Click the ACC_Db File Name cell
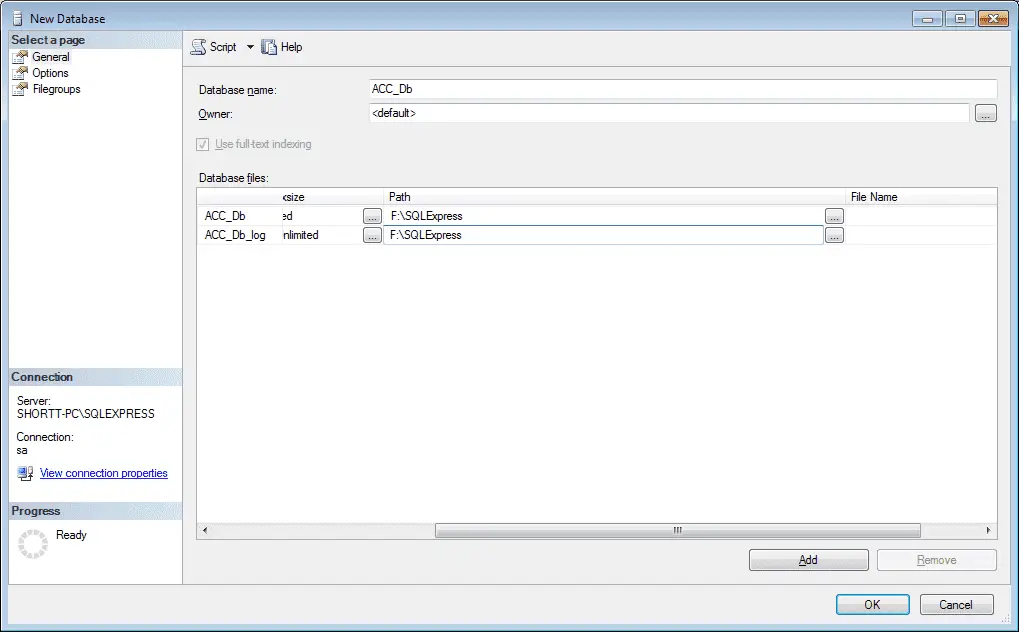Image resolution: width=1019 pixels, height=632 pixels. click(x=921, y=216)
